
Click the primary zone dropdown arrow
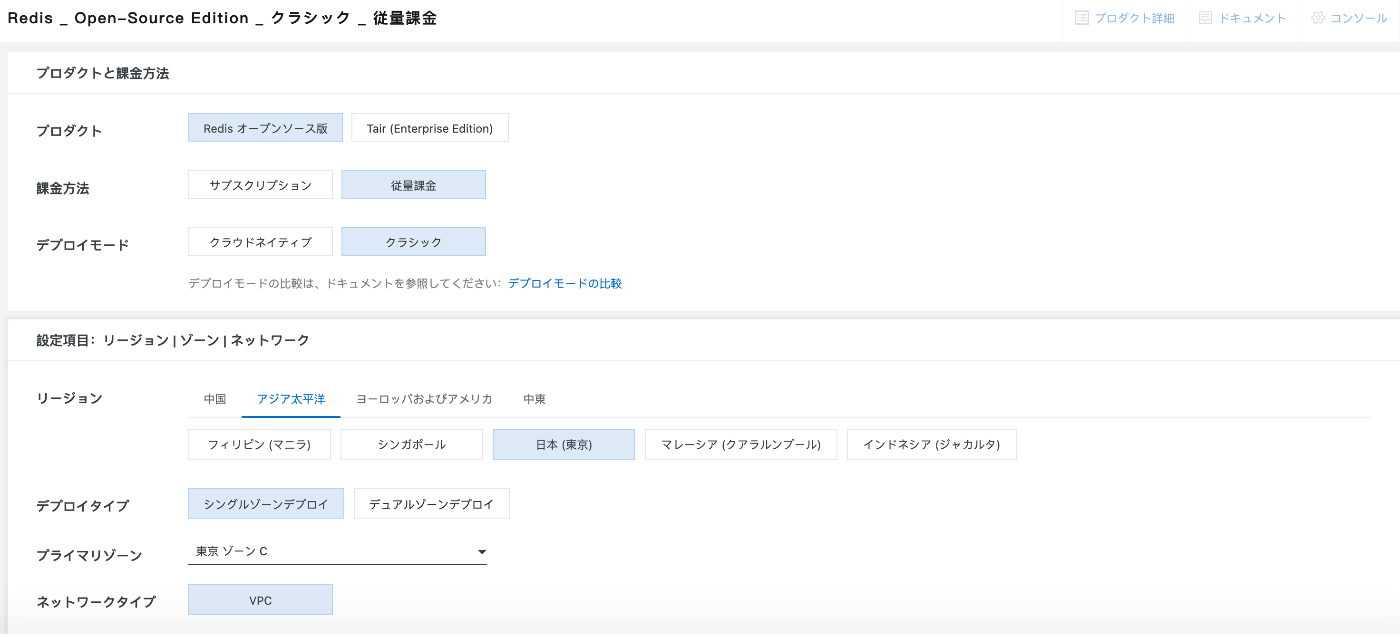click(x=481, y=552)
